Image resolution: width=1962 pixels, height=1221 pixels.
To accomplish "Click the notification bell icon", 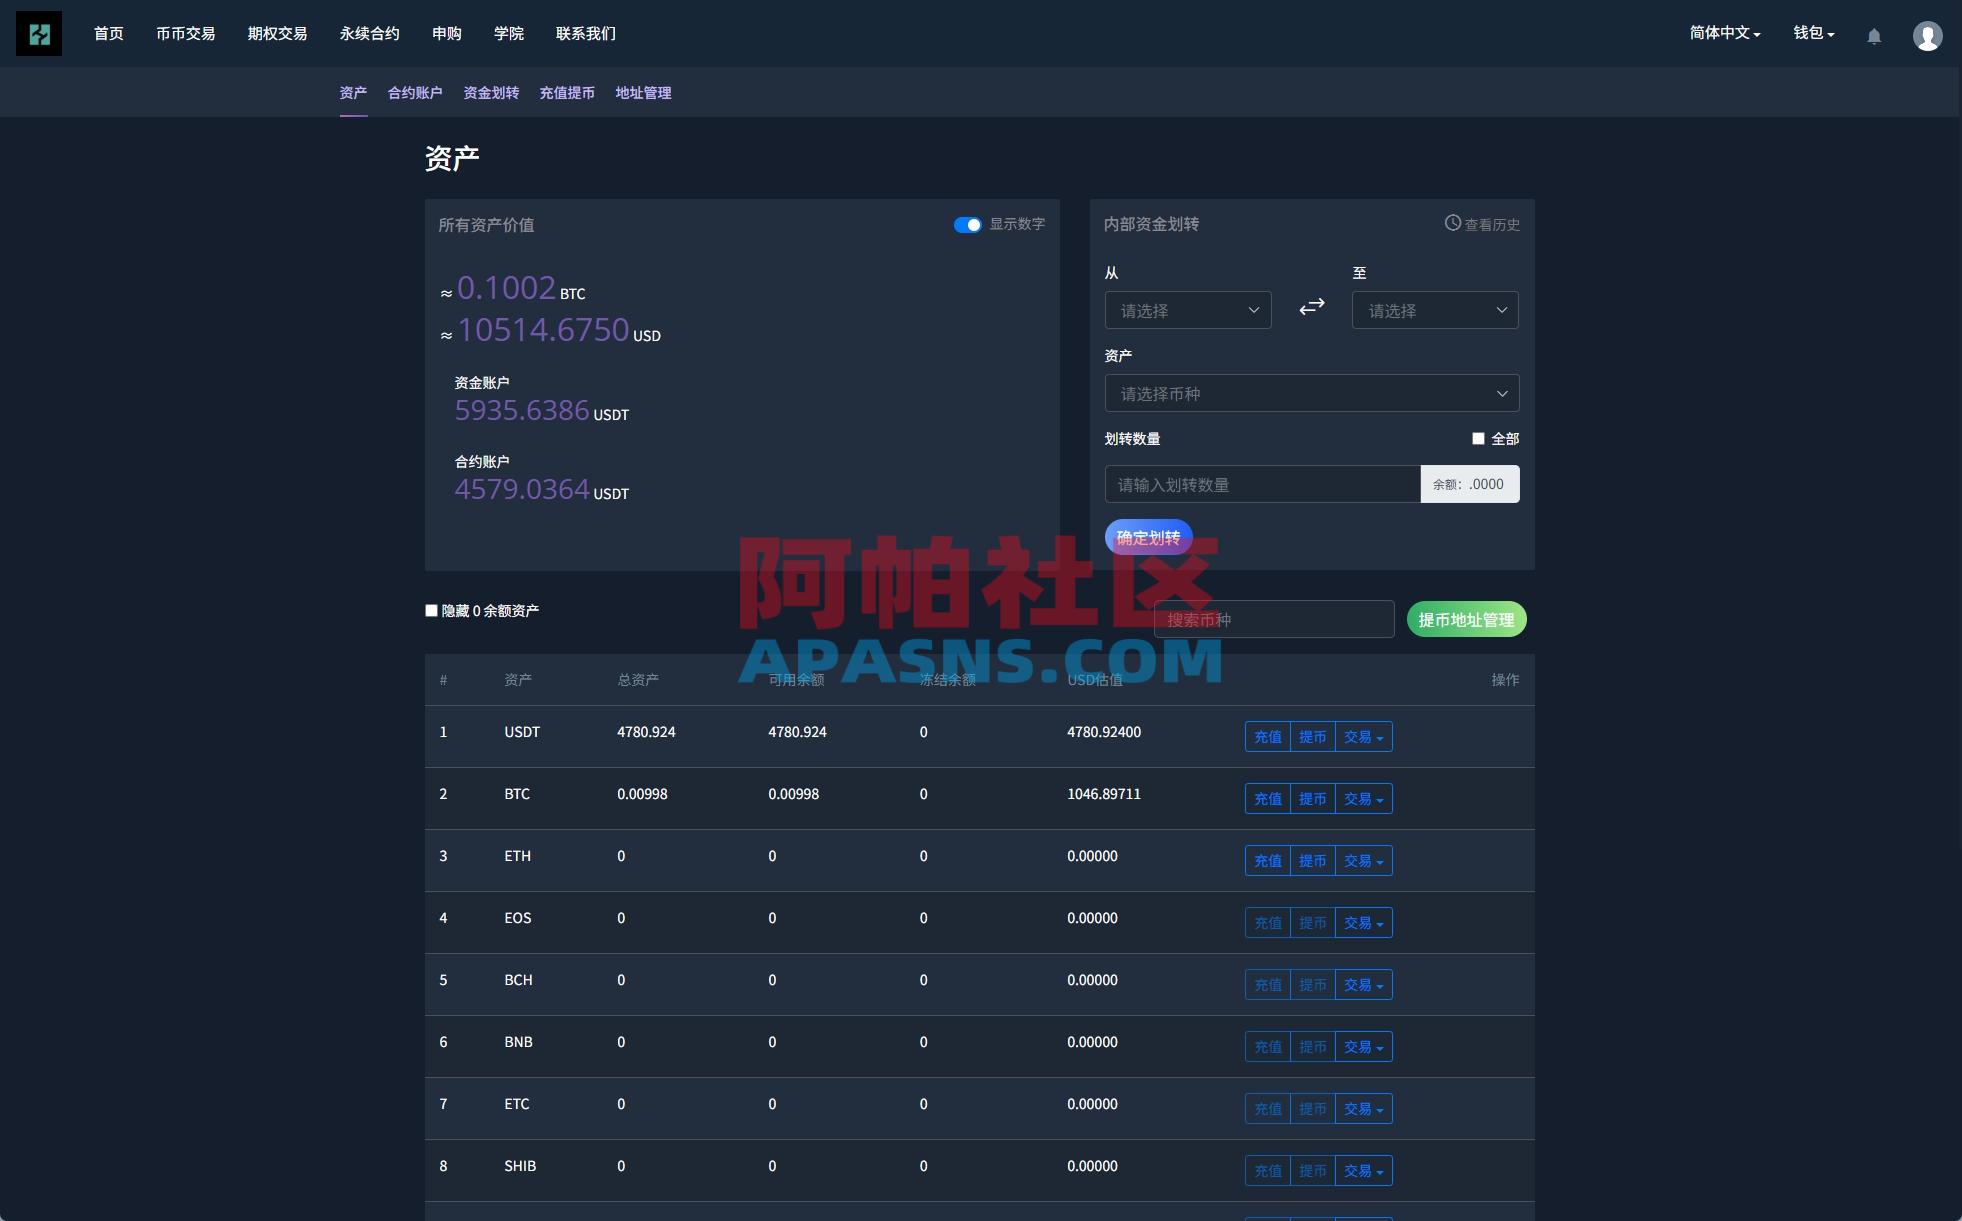I will click(x=1875, y=36).
